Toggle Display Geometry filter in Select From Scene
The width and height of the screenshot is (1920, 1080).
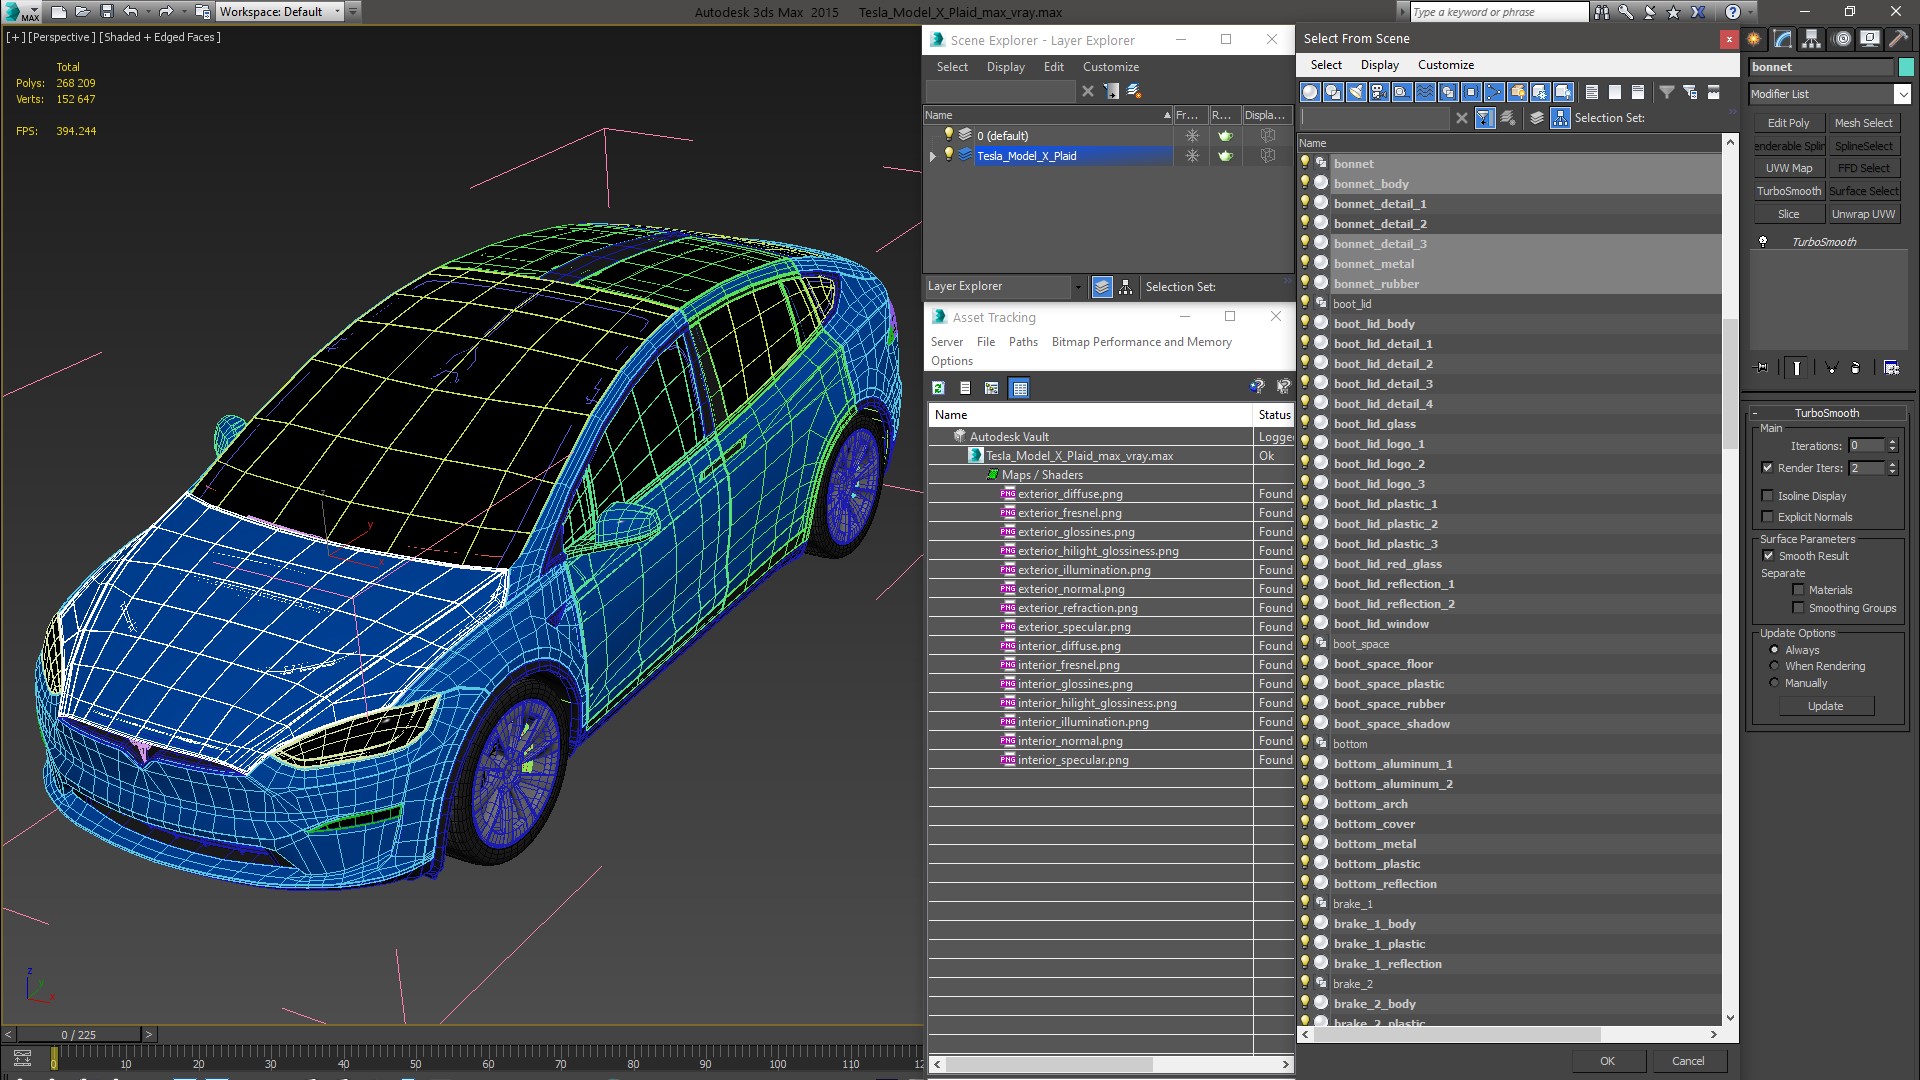tap(1310, 92)
